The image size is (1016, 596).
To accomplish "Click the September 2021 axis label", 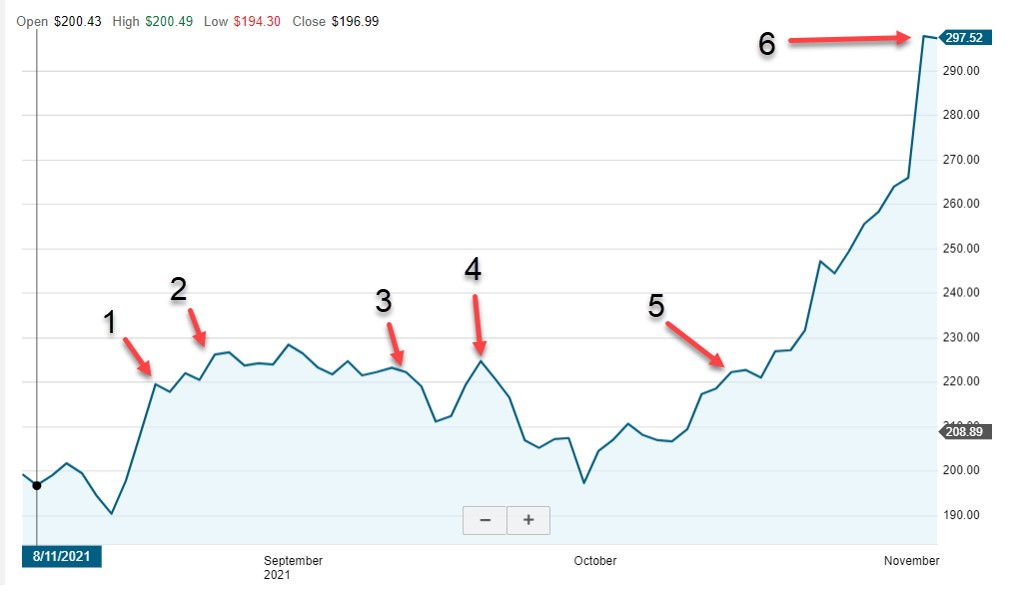I will tap(292, 568).
